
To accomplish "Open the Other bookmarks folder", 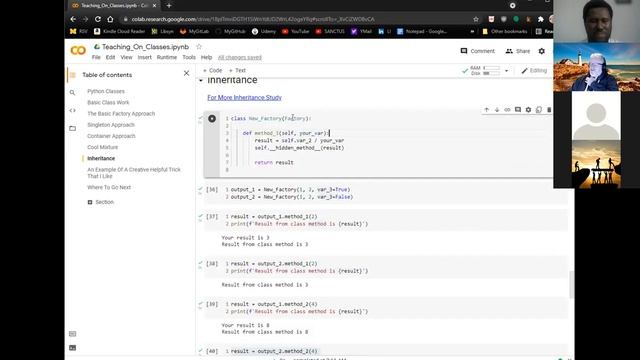I will pos(504,31).
